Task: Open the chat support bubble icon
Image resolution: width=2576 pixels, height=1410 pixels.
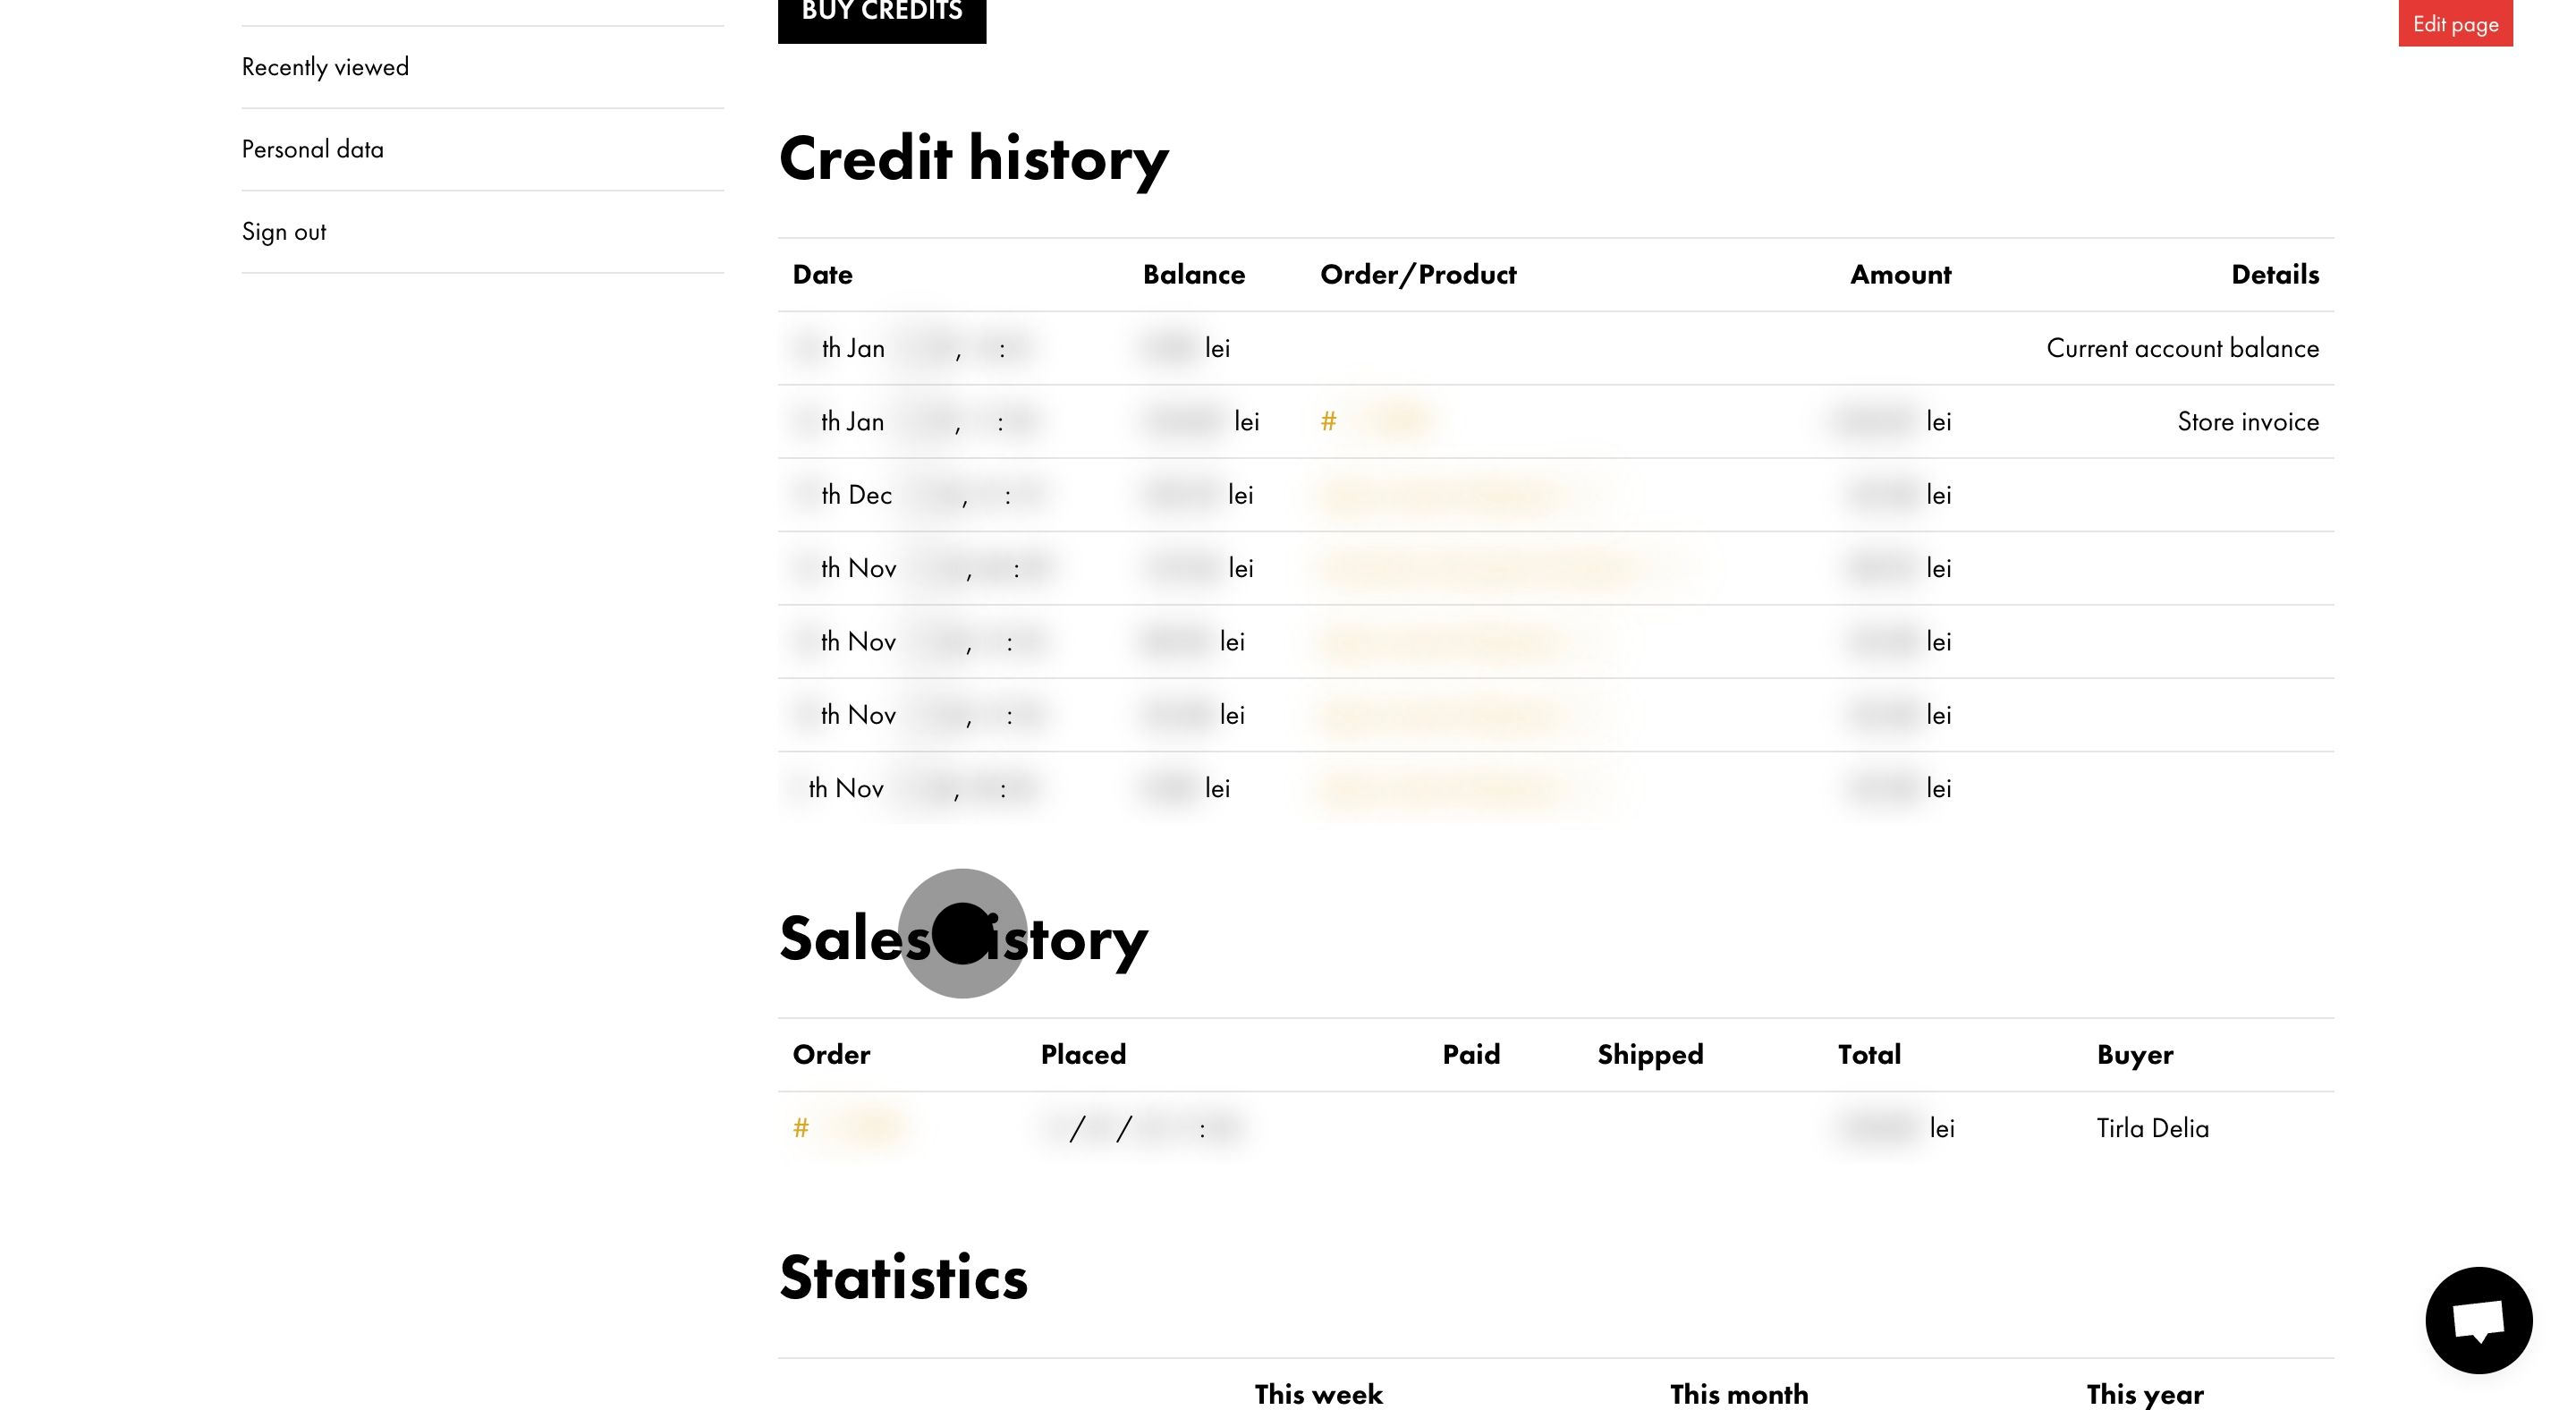Action: 2477,1319
